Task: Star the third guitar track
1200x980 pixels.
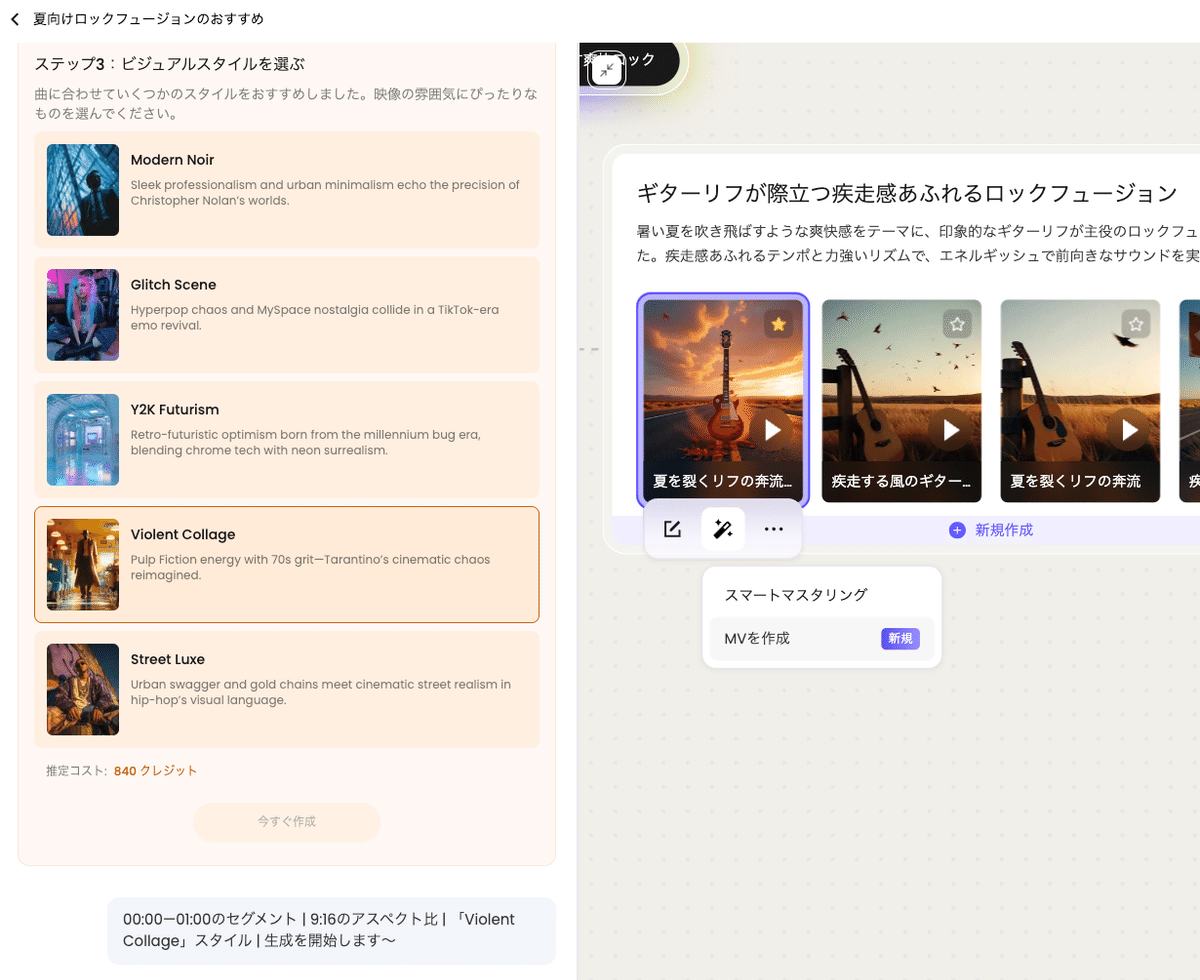Action: [1135, 324]
